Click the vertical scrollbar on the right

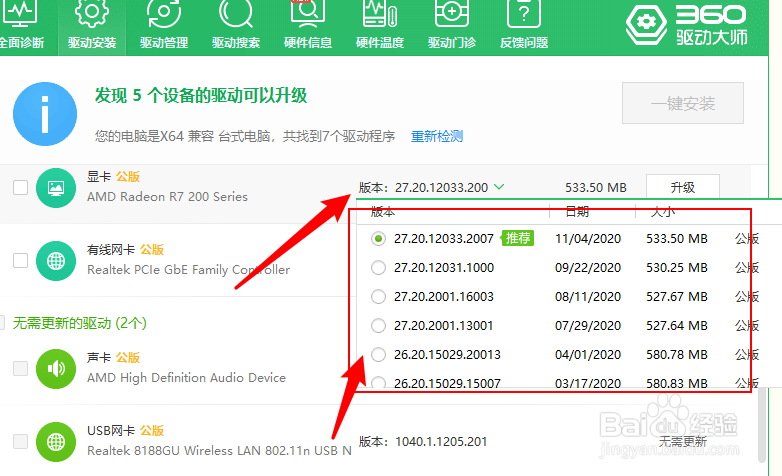click(x=762, y=425)
